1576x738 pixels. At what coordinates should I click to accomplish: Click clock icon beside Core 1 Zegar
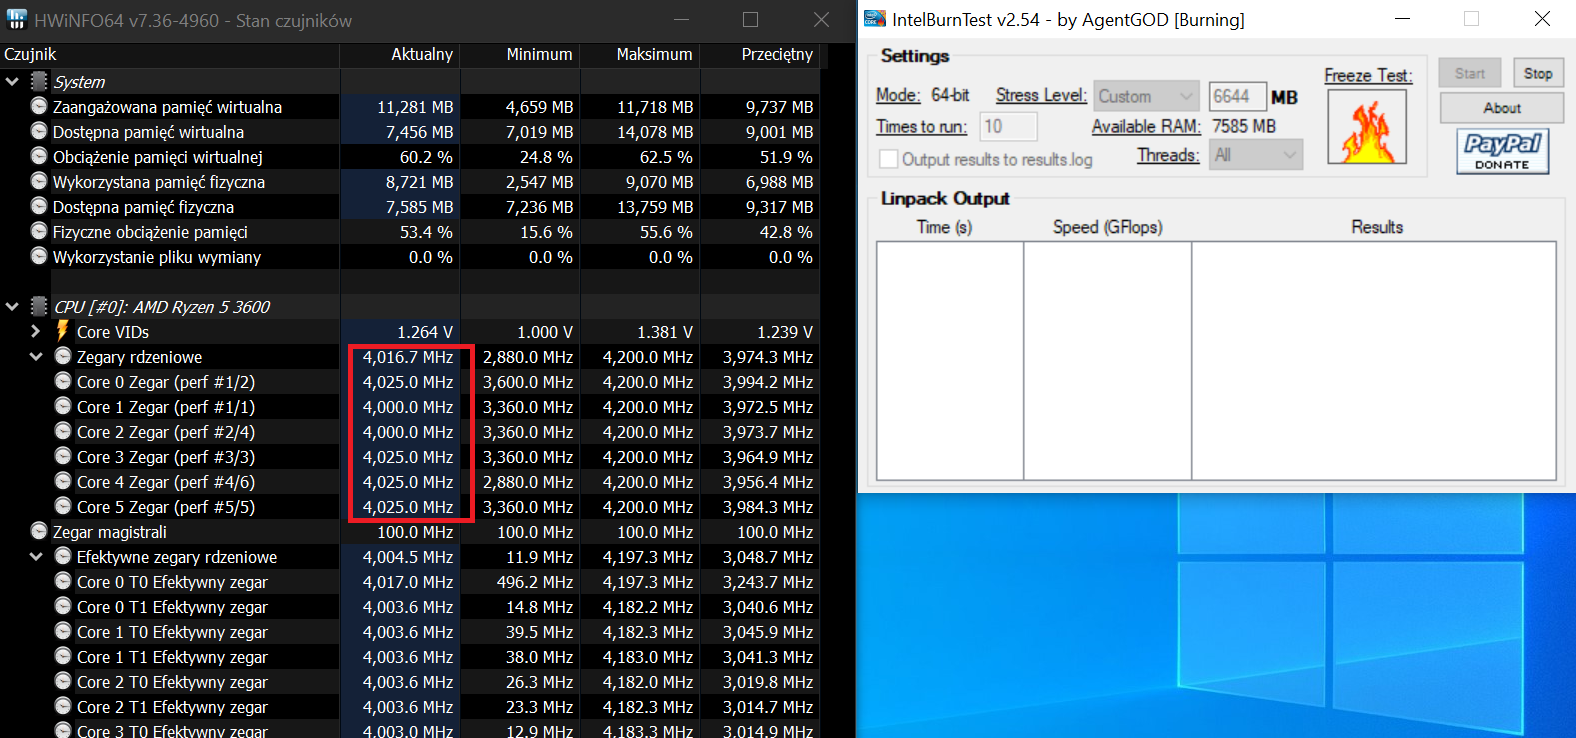click(x=63, y=406)
